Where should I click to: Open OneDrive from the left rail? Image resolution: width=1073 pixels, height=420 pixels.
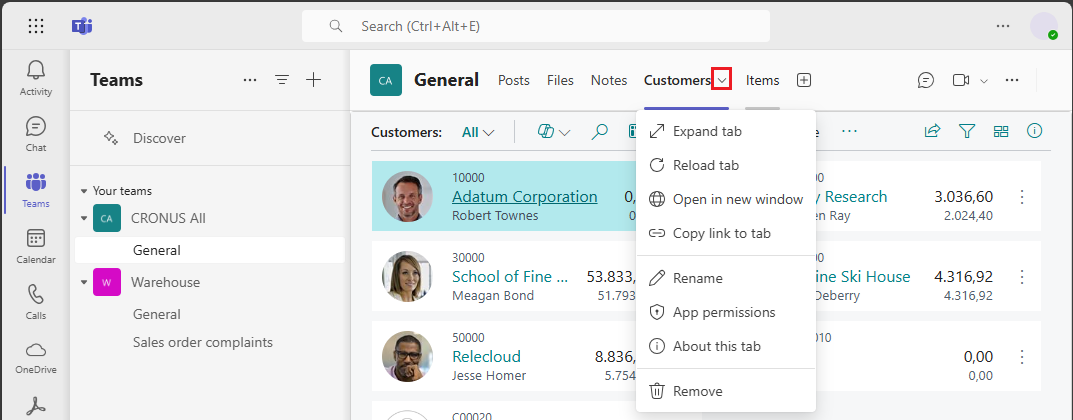36,356
